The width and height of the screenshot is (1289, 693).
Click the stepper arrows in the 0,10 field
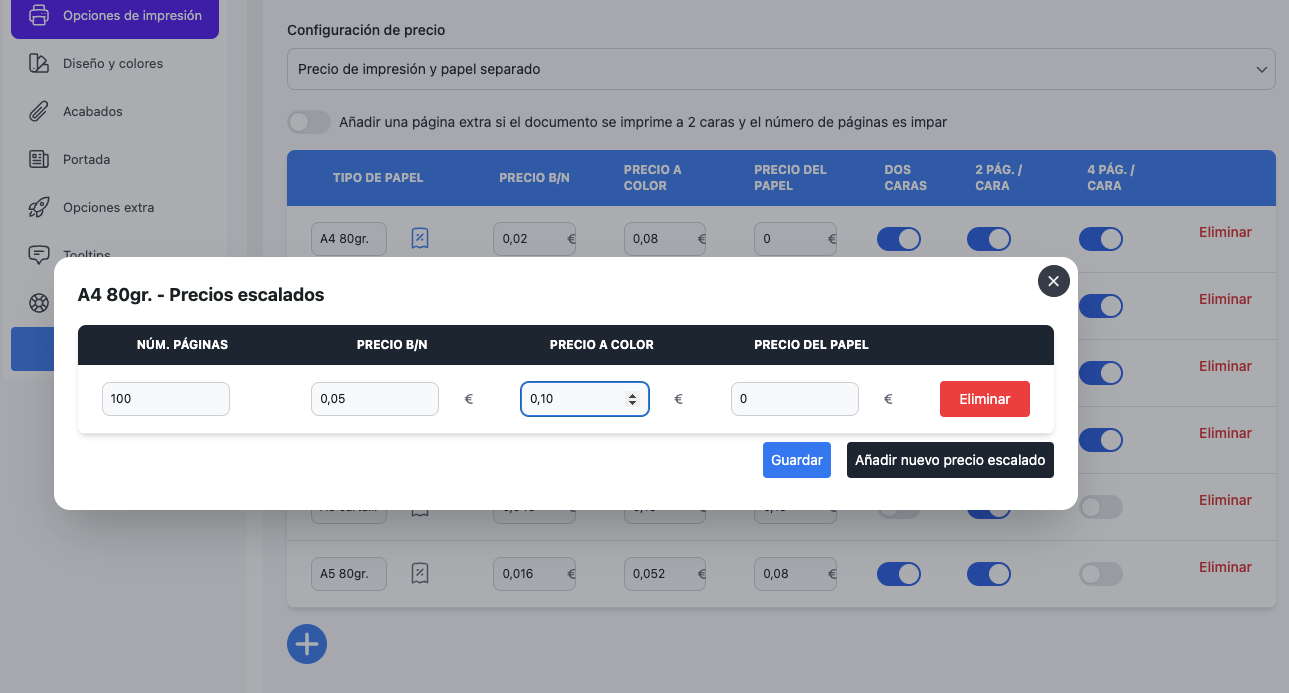point(632,399)
